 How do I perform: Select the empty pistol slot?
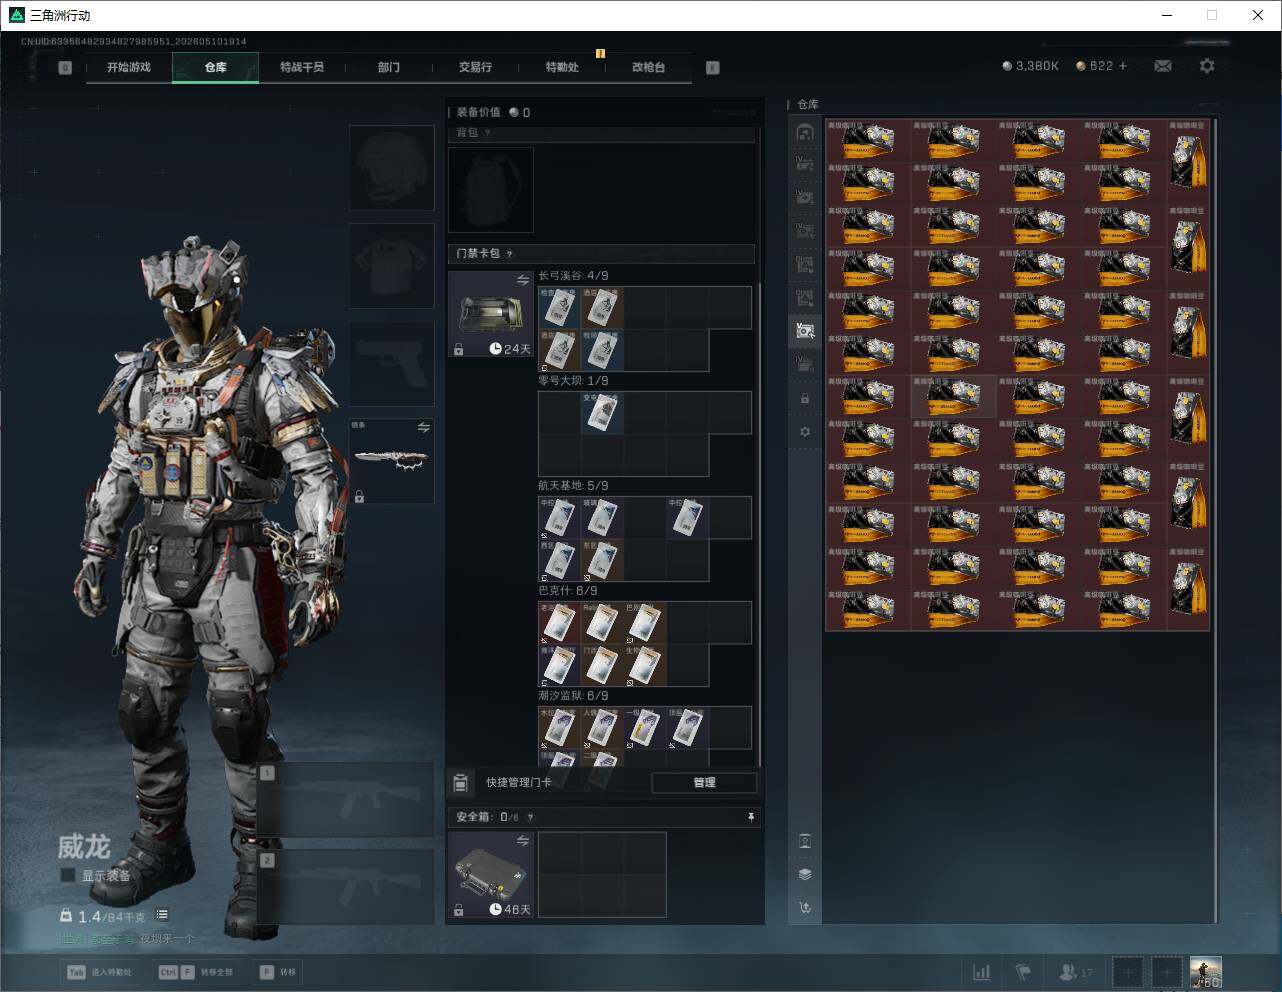(391, 364)
